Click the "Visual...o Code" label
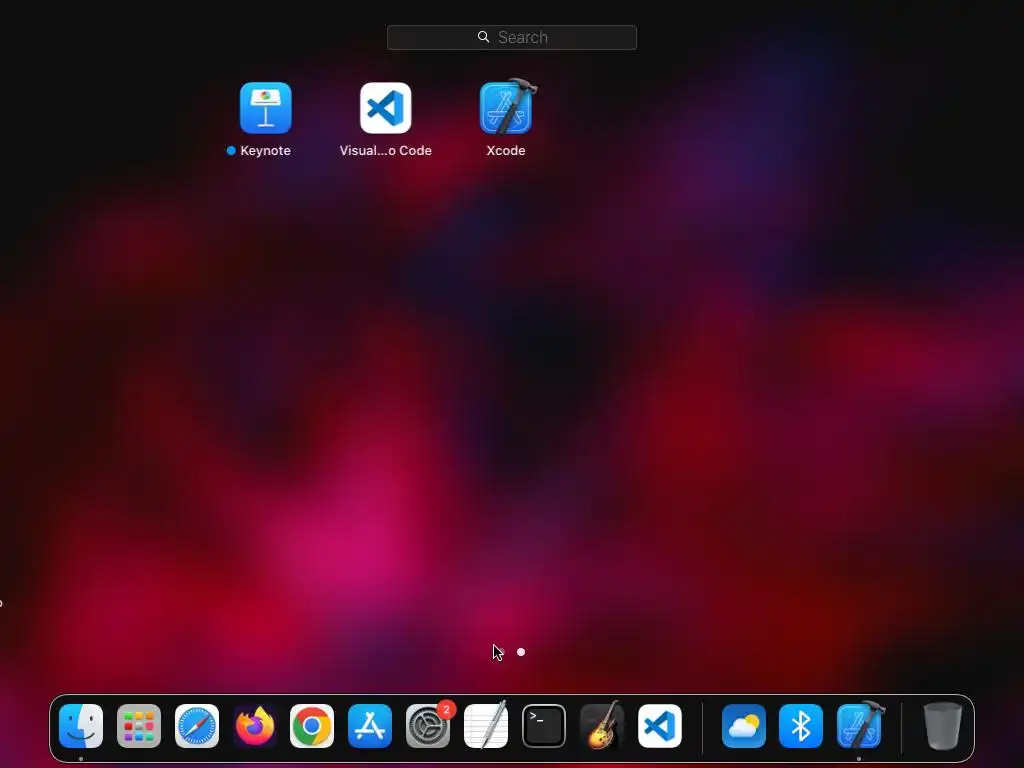The width and height of the screenshot is (1024, 768). click(x=385, y=150)
